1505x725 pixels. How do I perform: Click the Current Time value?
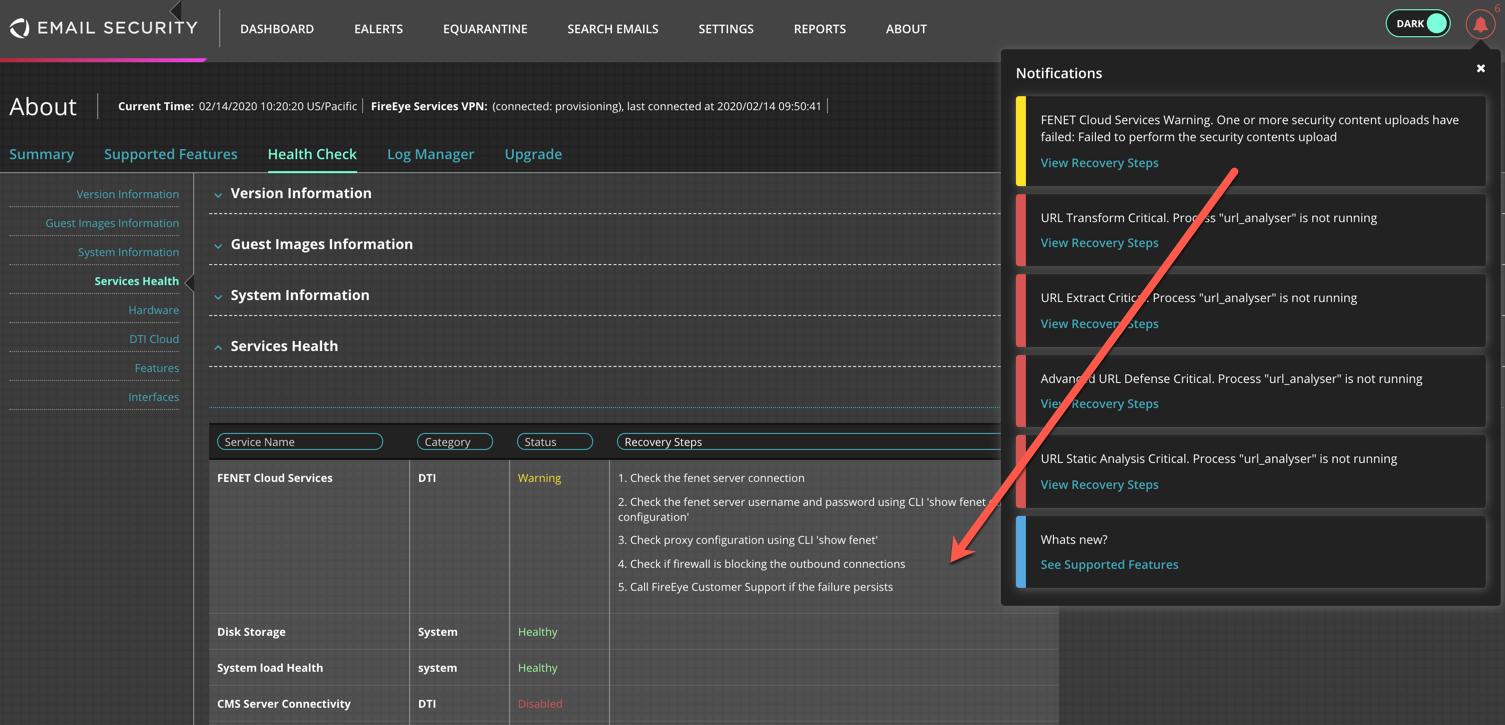pyautogui.click(x=278, y=106)
